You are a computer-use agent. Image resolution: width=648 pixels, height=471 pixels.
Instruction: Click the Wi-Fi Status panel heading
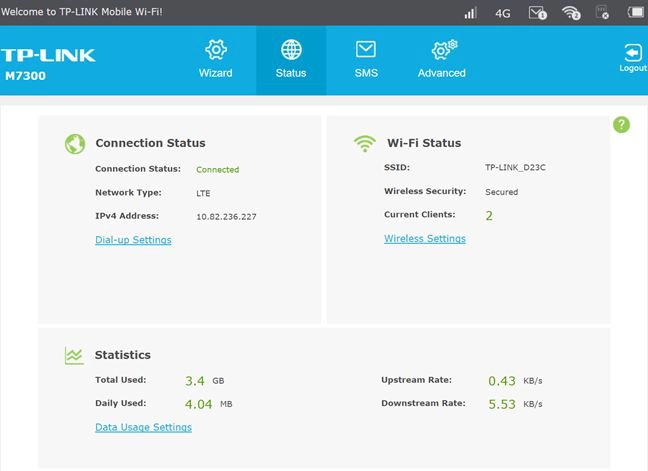click(x=424, y=143)
